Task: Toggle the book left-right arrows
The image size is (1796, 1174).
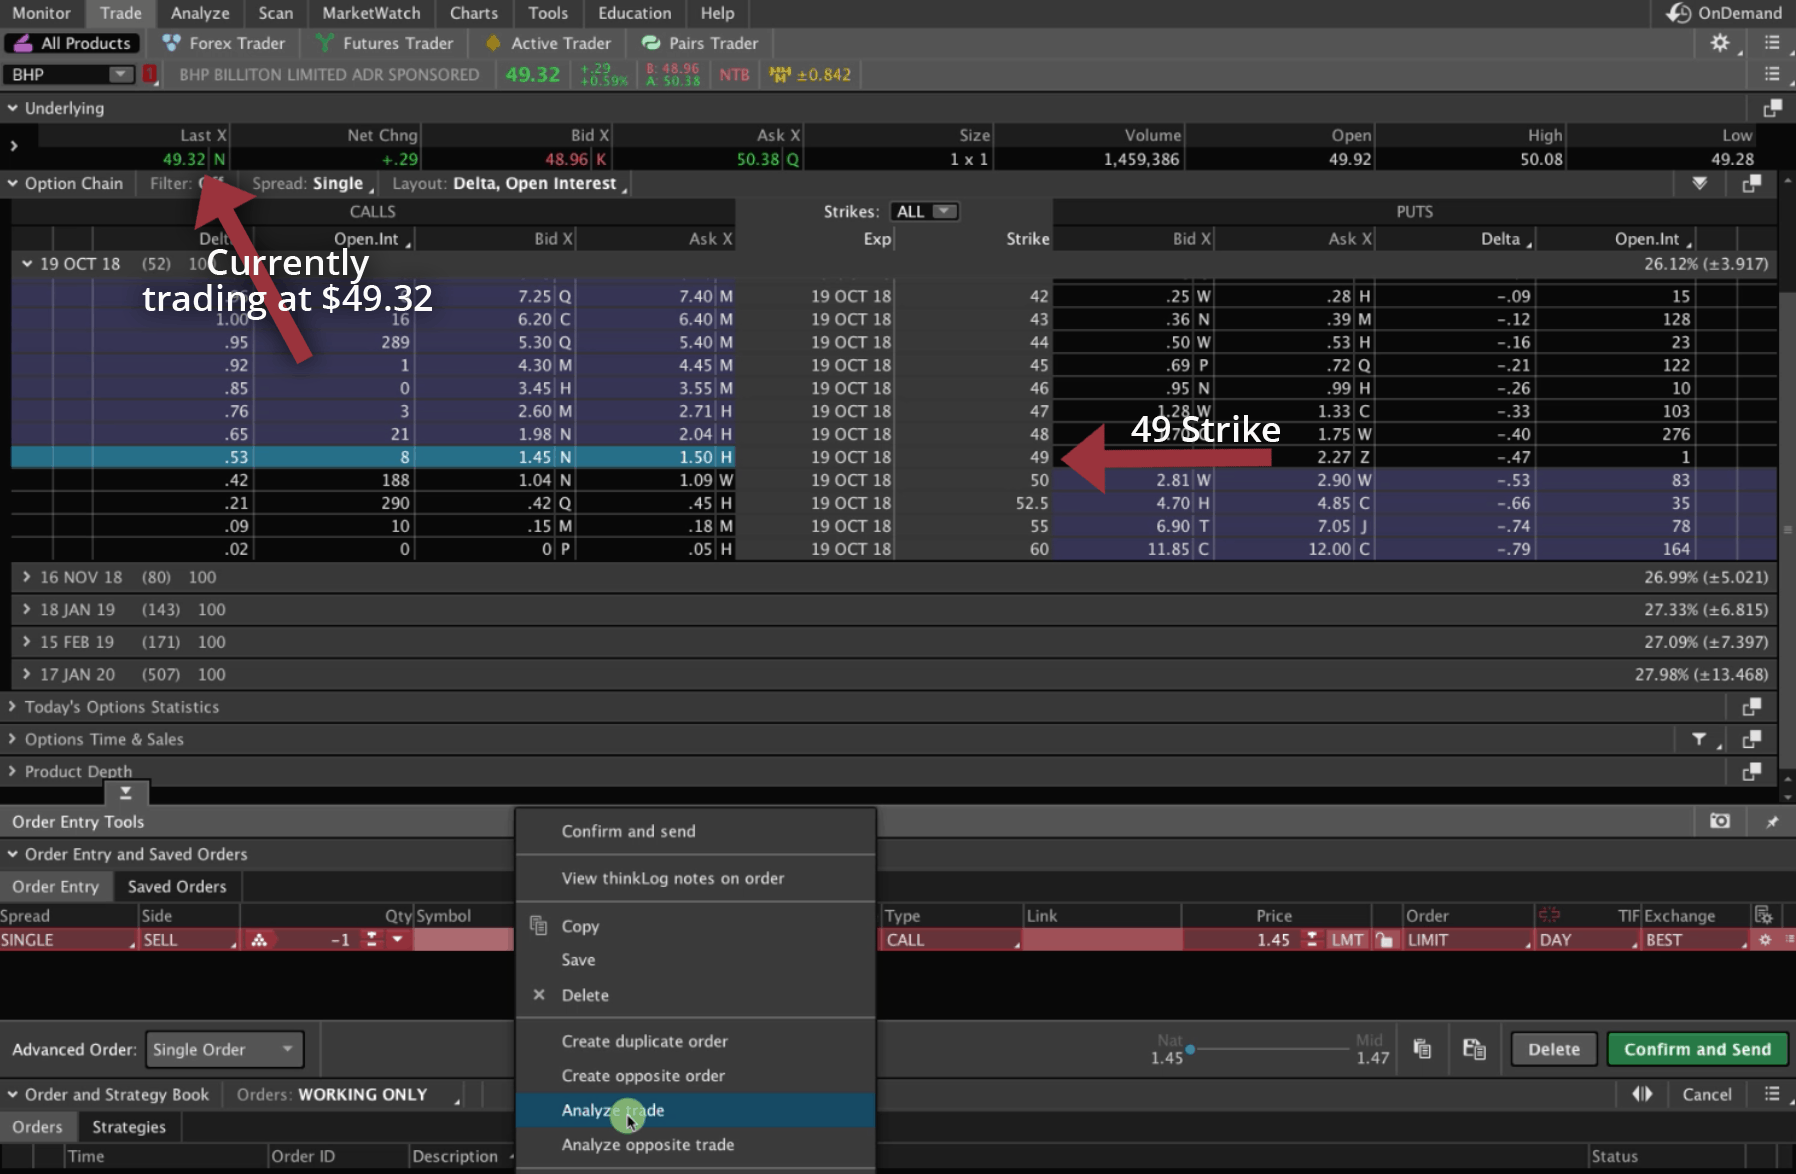Action: [x=1642, y=1095]
